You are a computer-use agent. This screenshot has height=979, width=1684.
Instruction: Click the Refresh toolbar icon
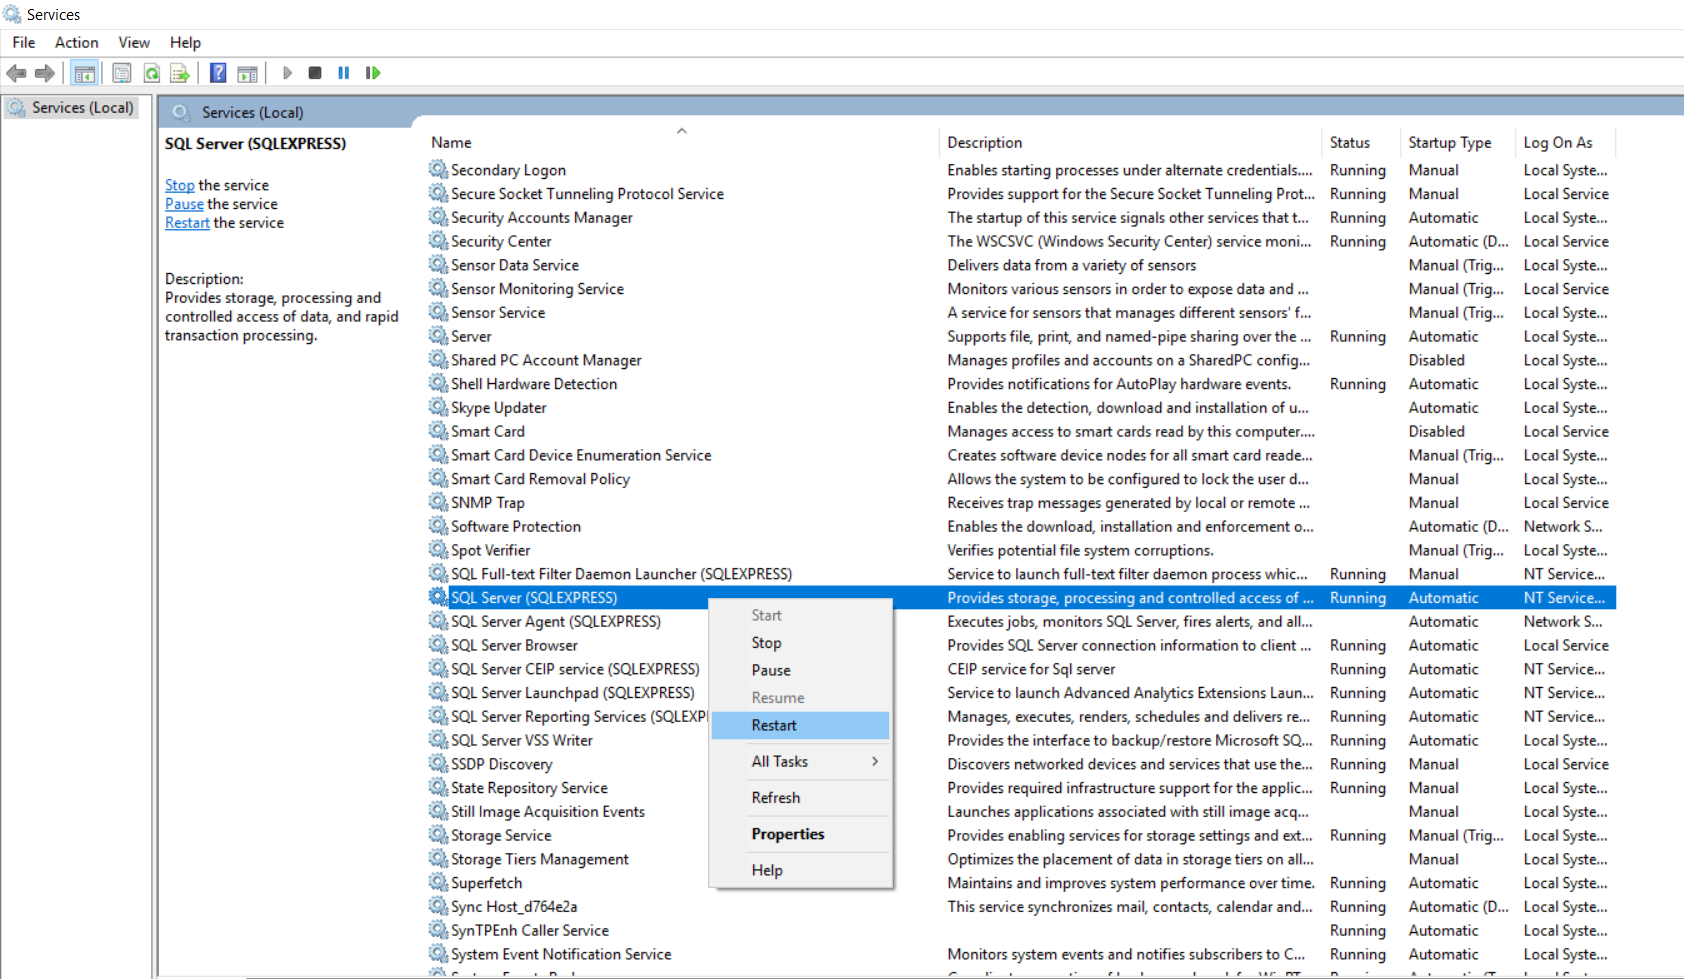151,73
